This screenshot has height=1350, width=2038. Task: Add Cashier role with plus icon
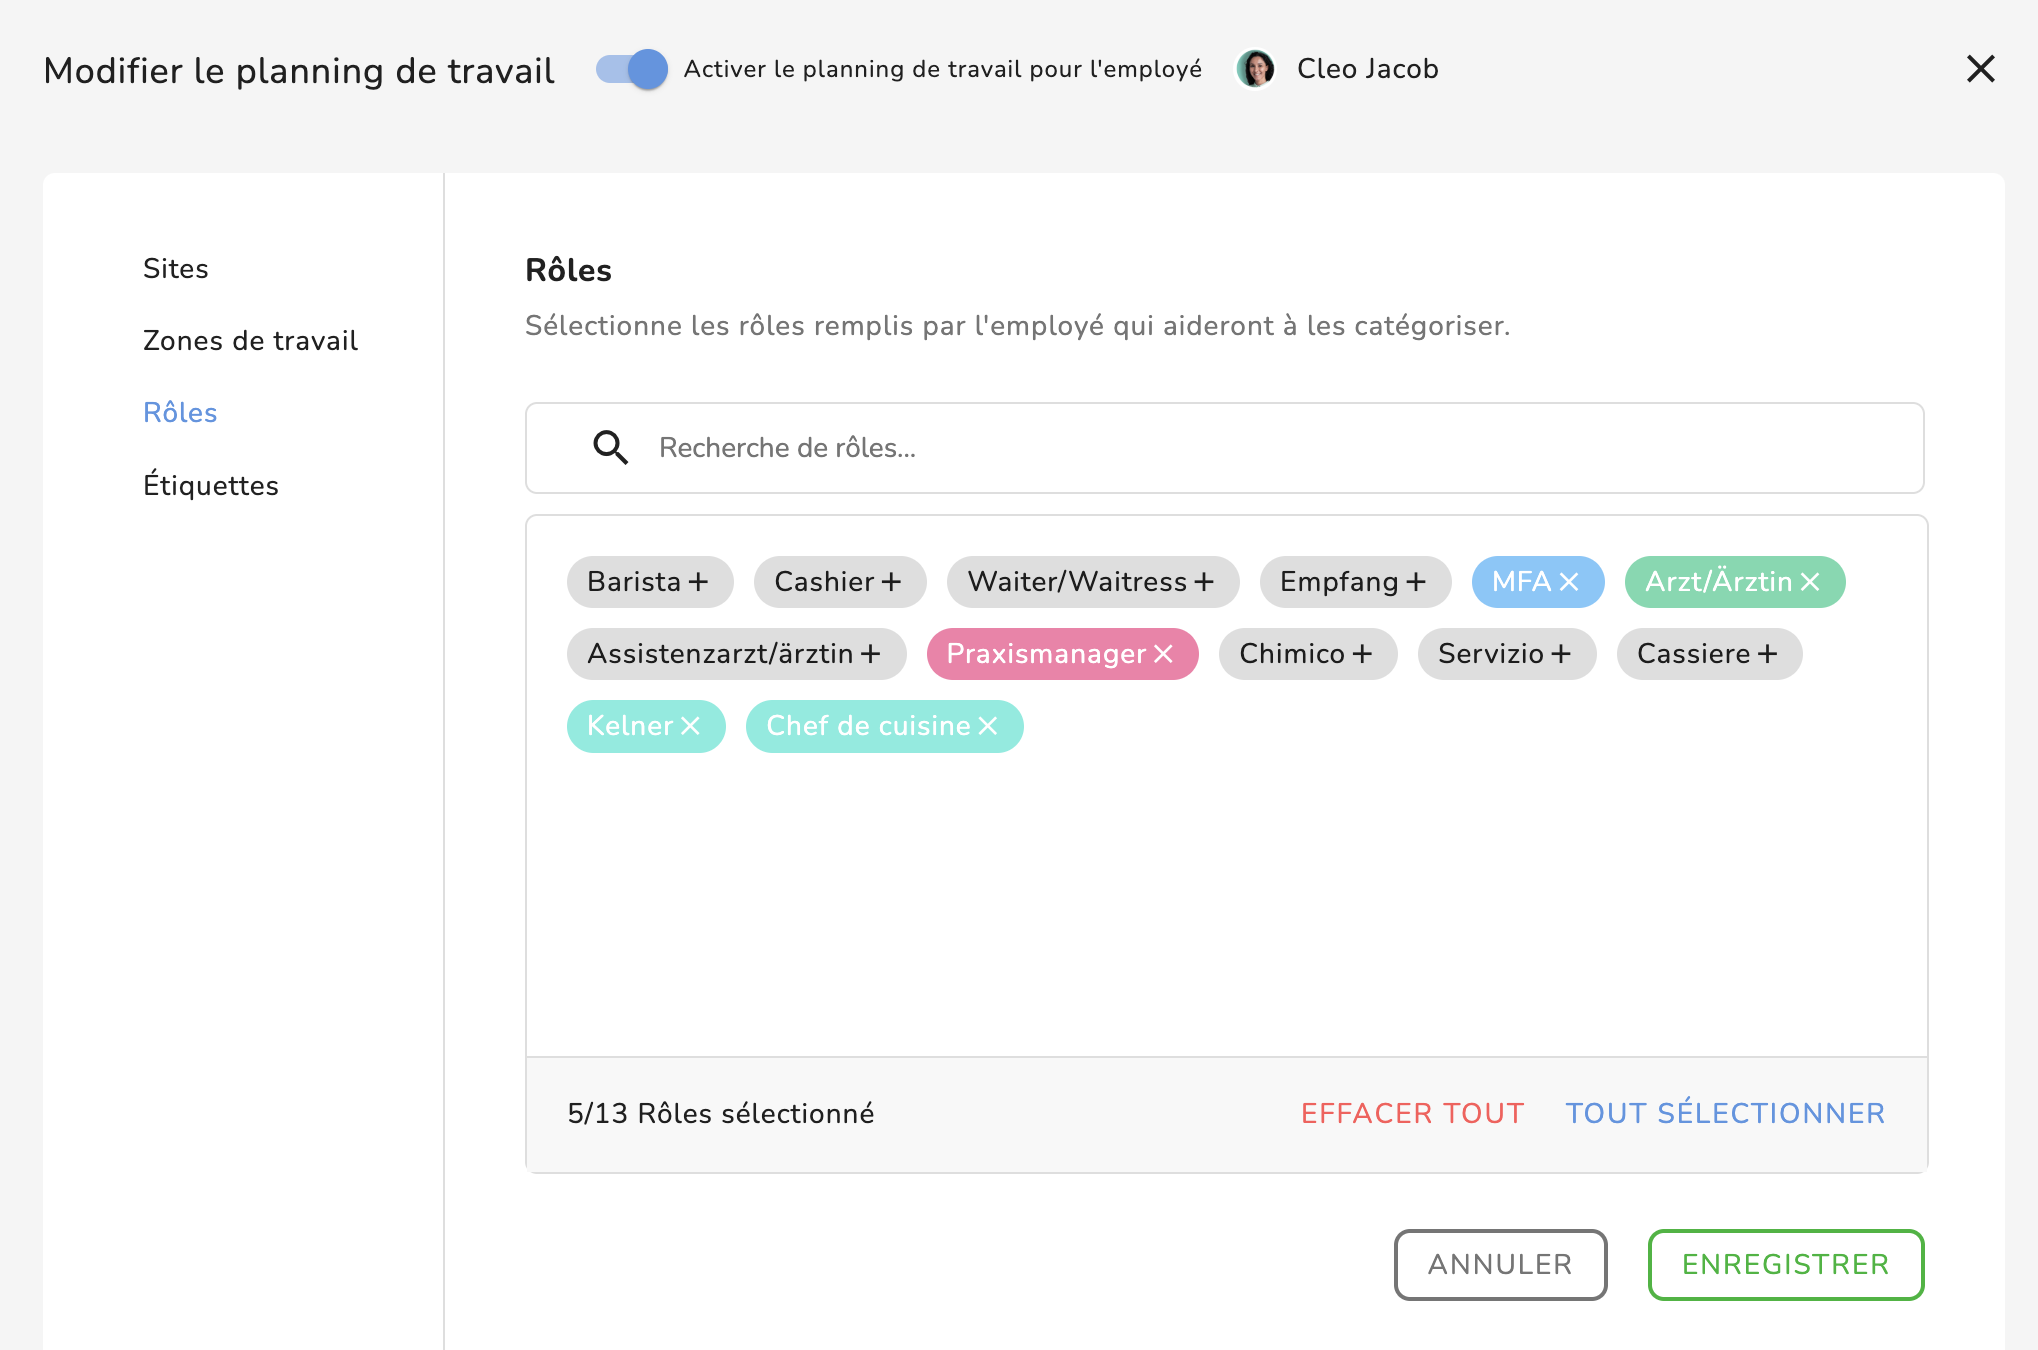(x=891, y=582)
